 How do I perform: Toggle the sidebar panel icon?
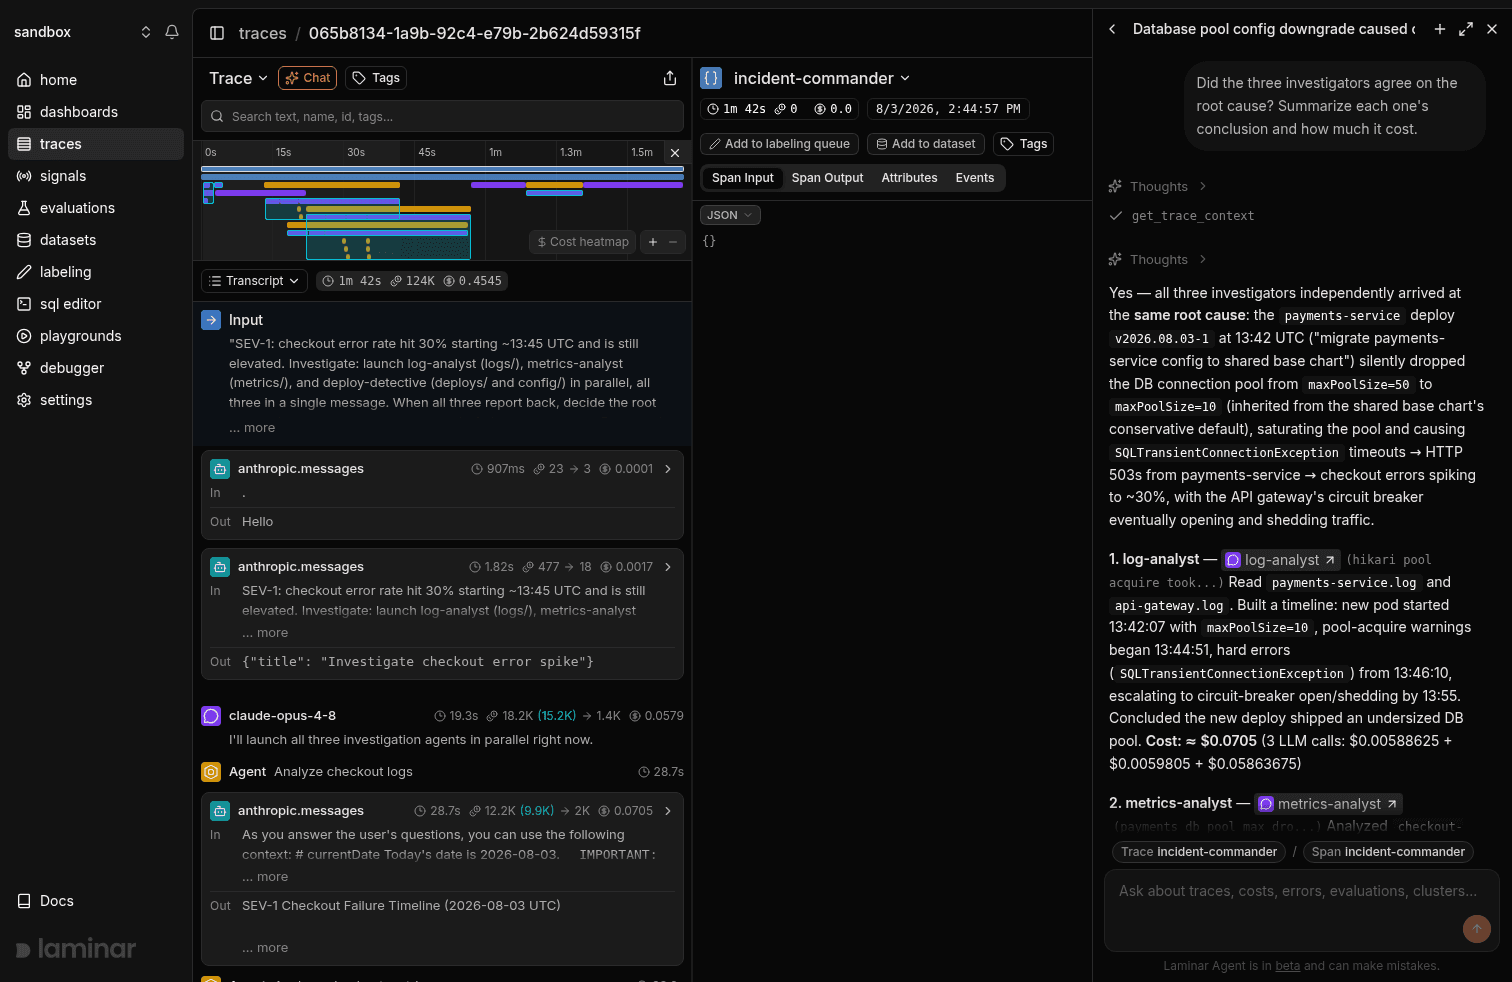pos(217,33)
